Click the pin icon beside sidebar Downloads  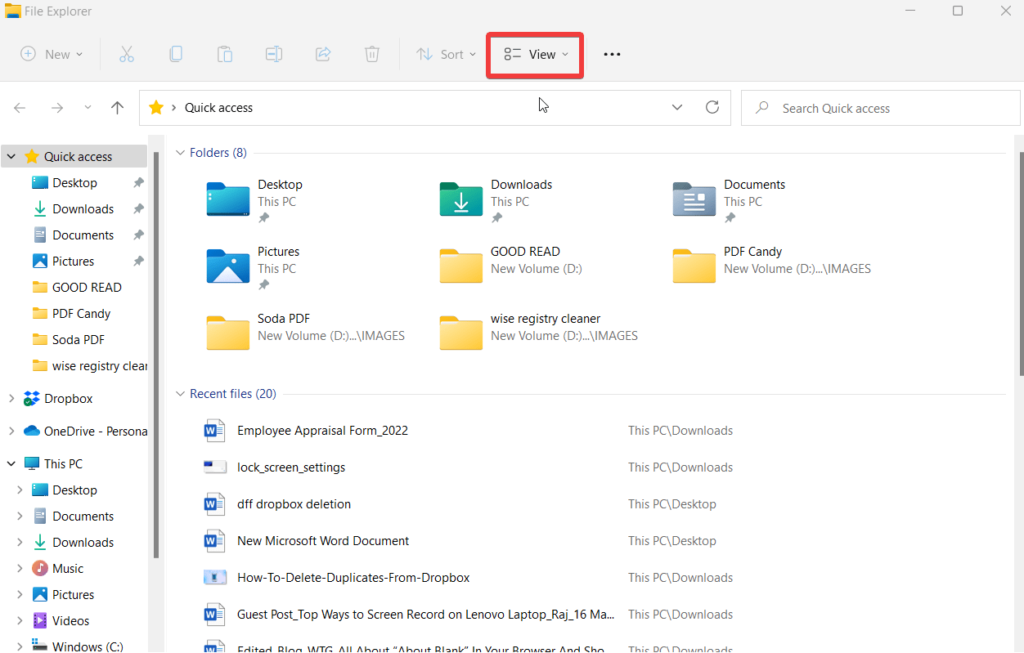pyautogui.click(x=138, y=209)
